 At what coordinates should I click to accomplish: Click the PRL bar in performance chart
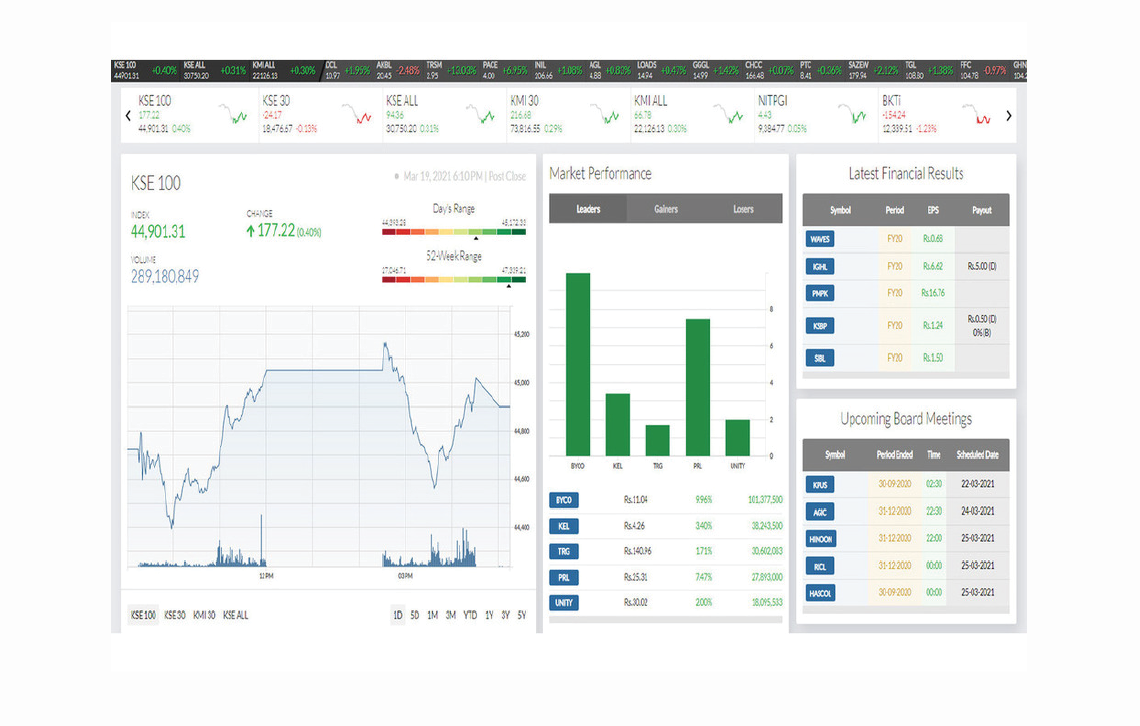tap(698, 387)
